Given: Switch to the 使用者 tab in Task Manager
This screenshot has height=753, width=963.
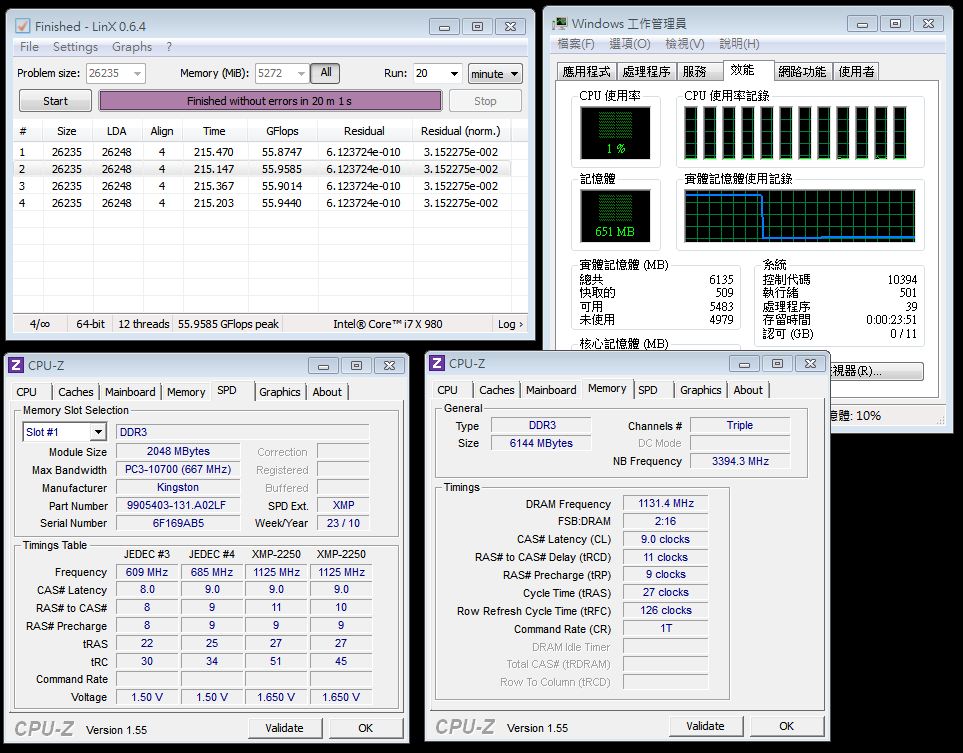Looking at the screenshot, I should 856,71.
